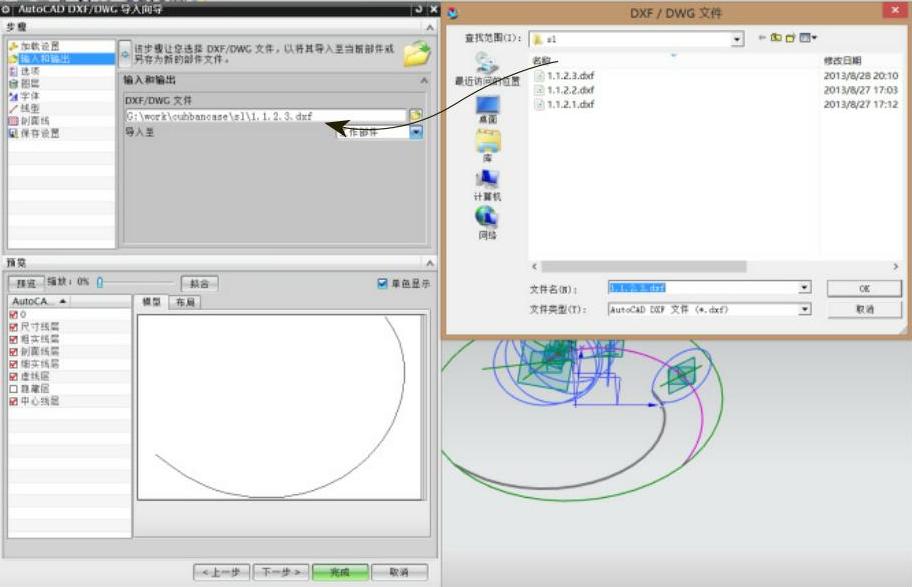Viewport: 912px width, 587px height.
Task: Toggle the 单色显示 monochrome display checkbox
Action: (382, 283)
